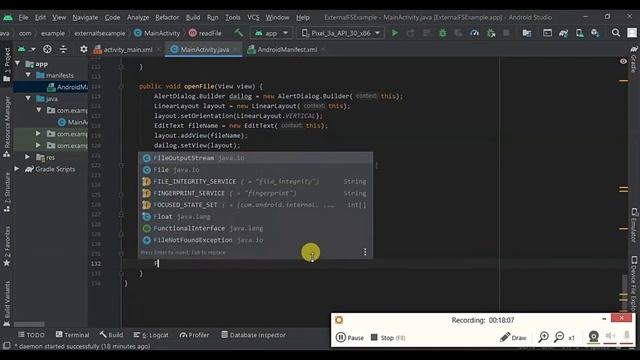640x360 pixels.
Task: Stop the screen recording
Action: click(x=388, y=338)
